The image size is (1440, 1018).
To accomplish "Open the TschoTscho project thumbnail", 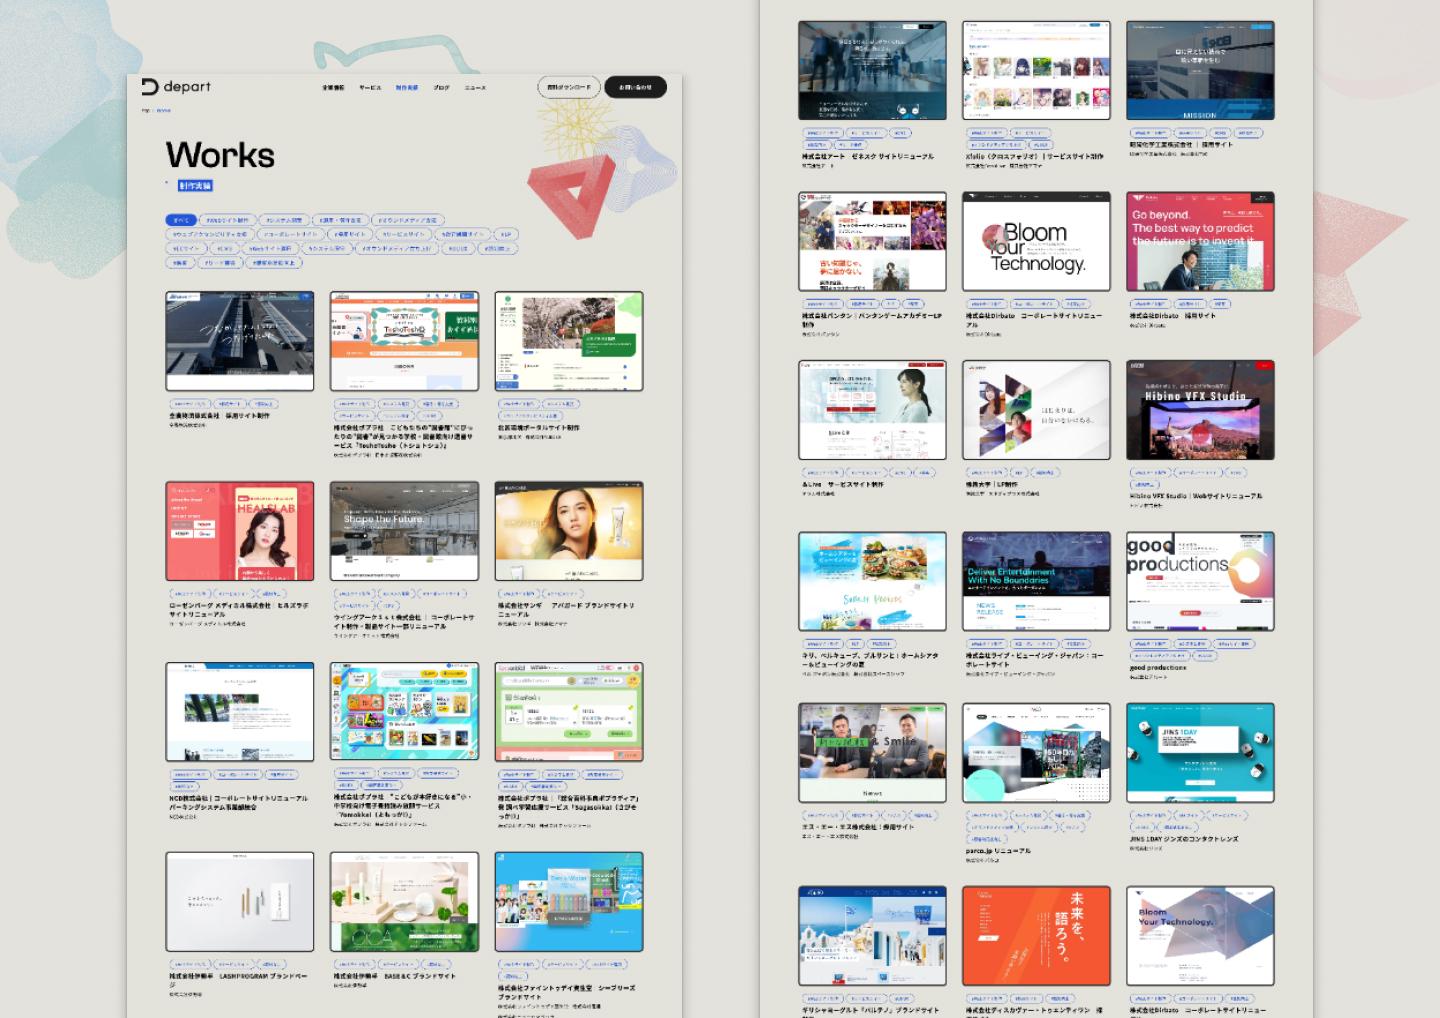I will point(404,341).
